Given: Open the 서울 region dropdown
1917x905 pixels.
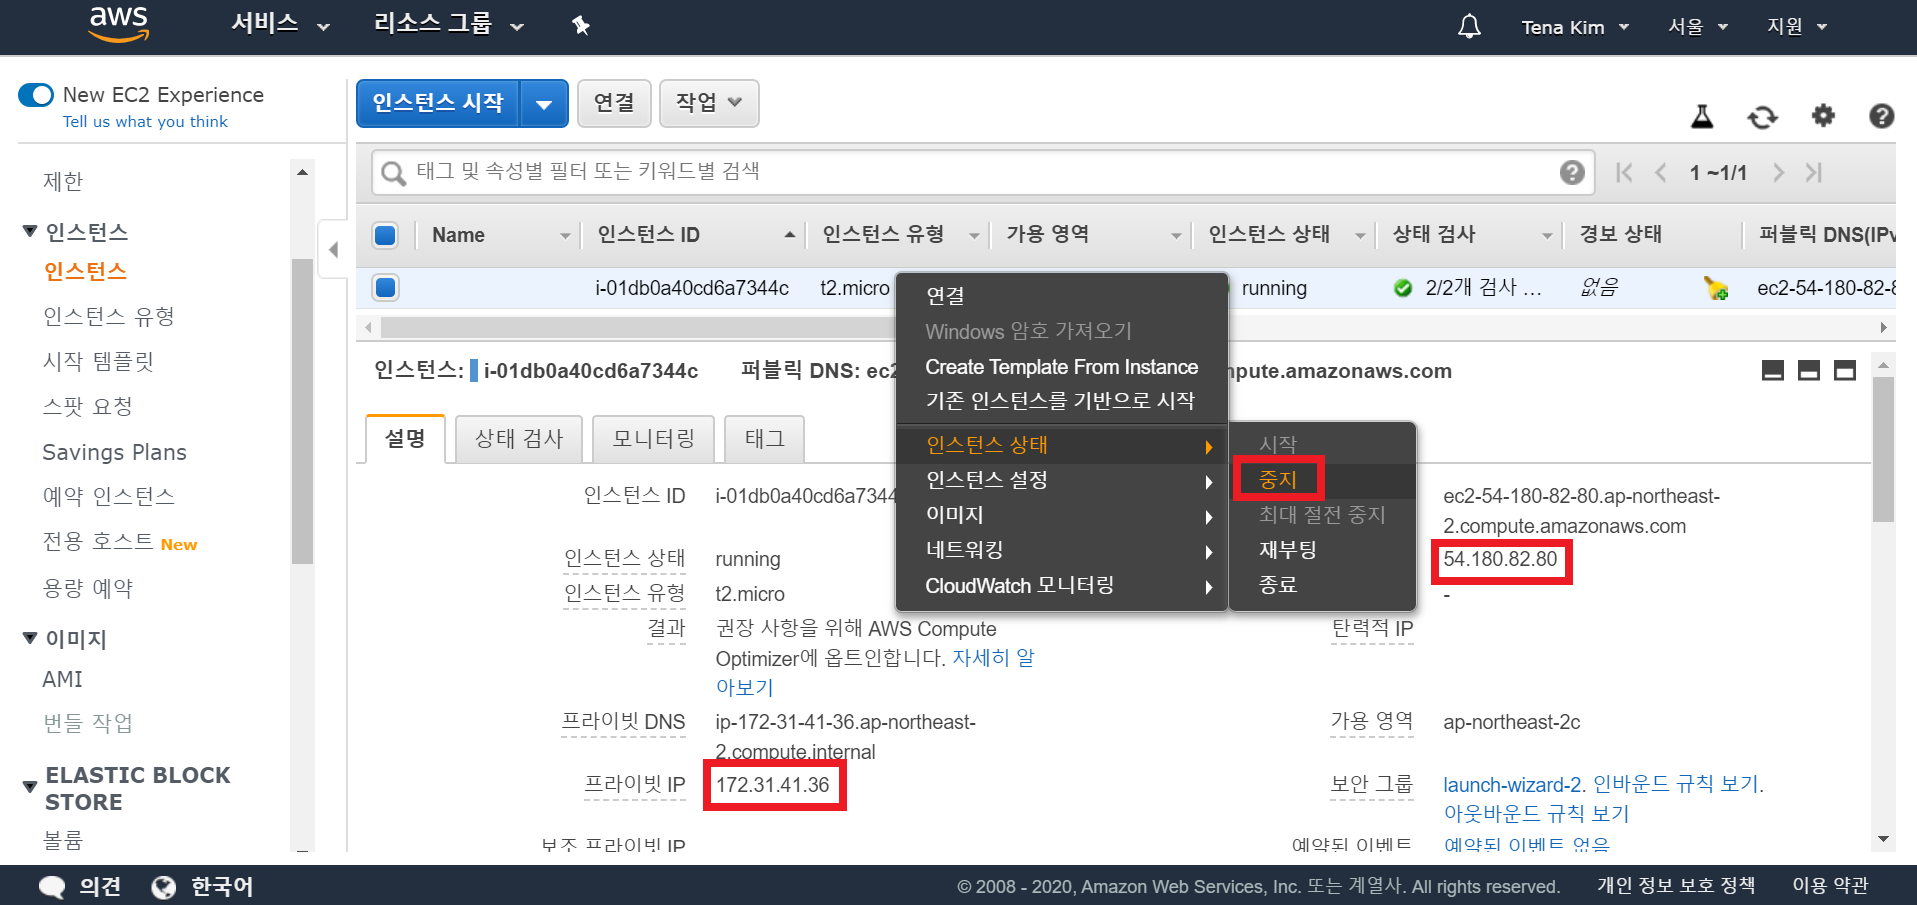Looking at the screenshot, I should tap(1697, 26).
